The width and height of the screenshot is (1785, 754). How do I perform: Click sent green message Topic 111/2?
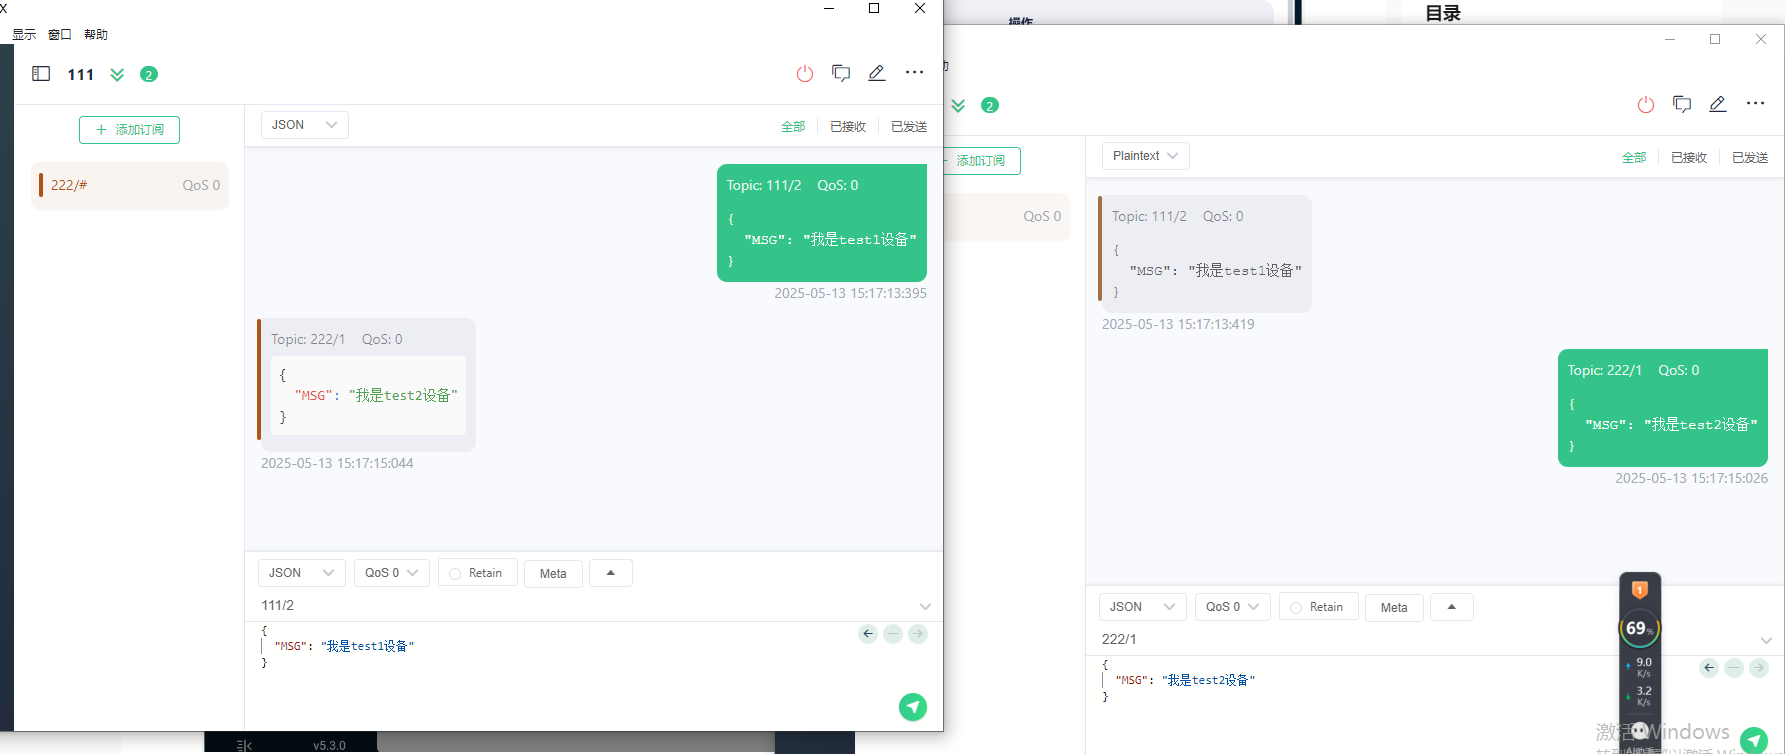pos(822,223)
